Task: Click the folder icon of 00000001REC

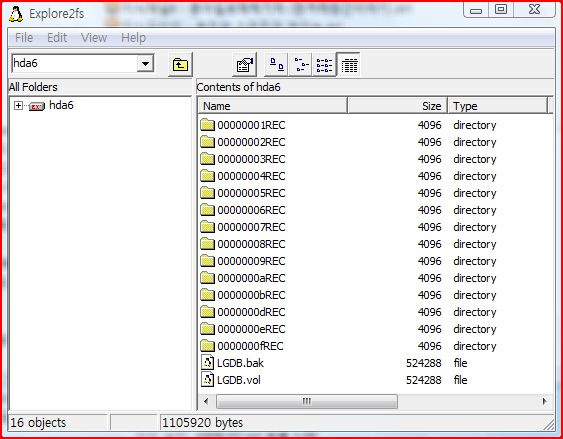Action: (x=207, y=125)
